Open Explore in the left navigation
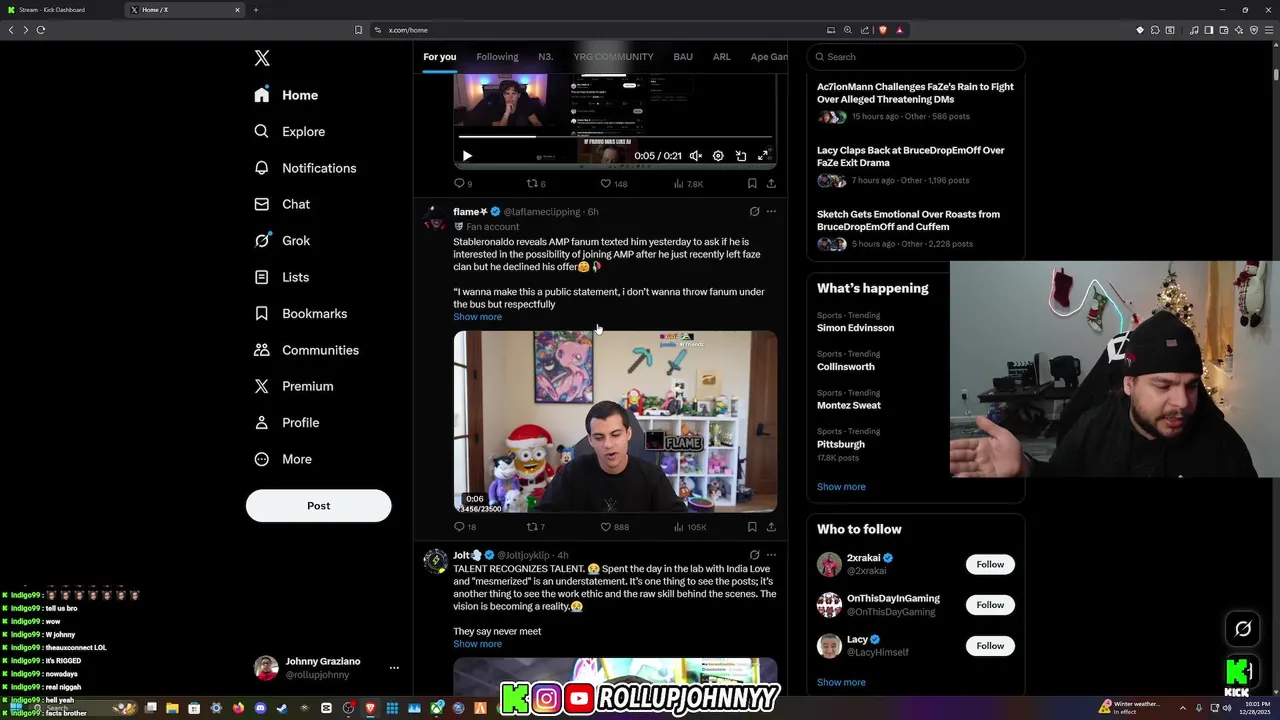 pos(289,131)
